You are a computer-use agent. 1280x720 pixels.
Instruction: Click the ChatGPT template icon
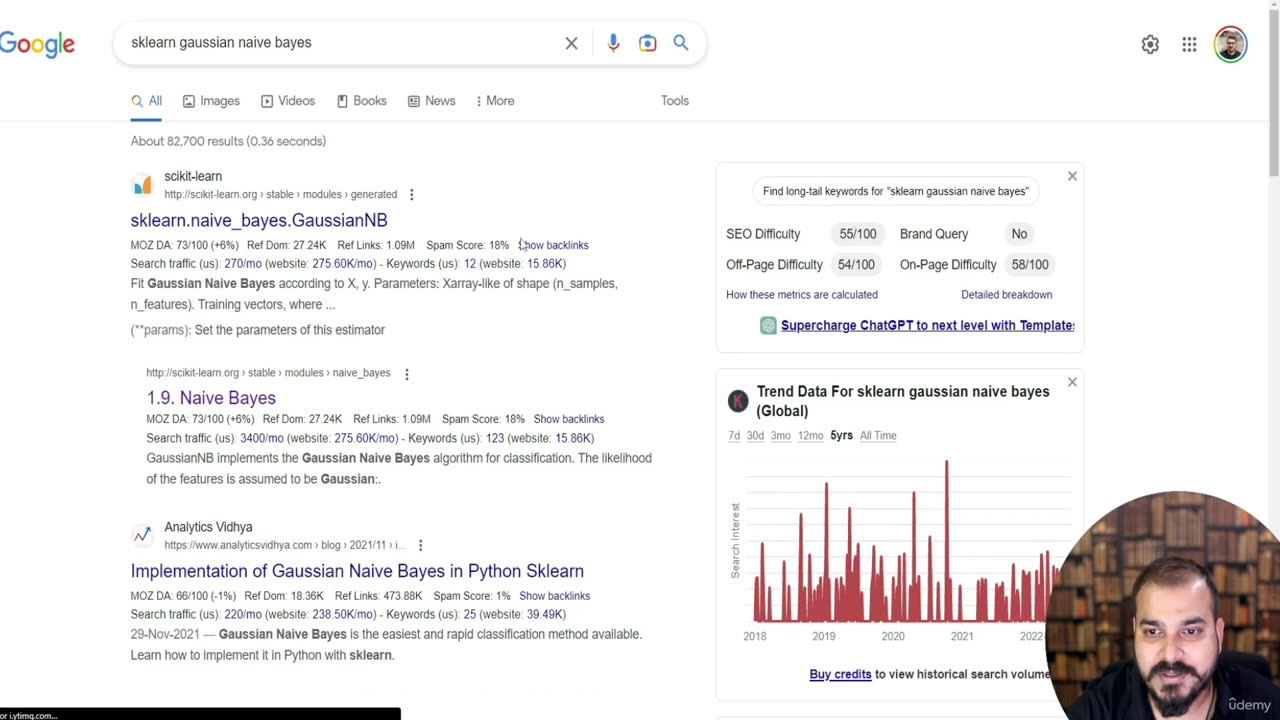point(768,325)
